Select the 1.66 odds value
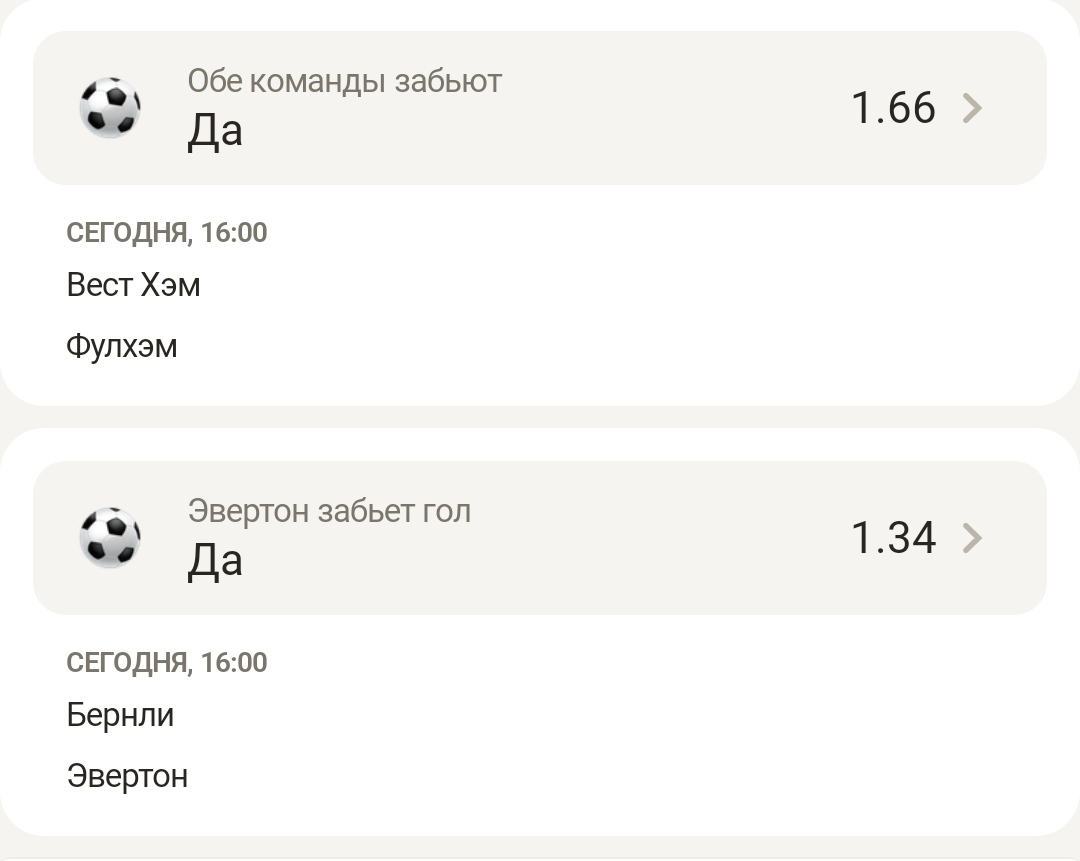 point(893,108)
